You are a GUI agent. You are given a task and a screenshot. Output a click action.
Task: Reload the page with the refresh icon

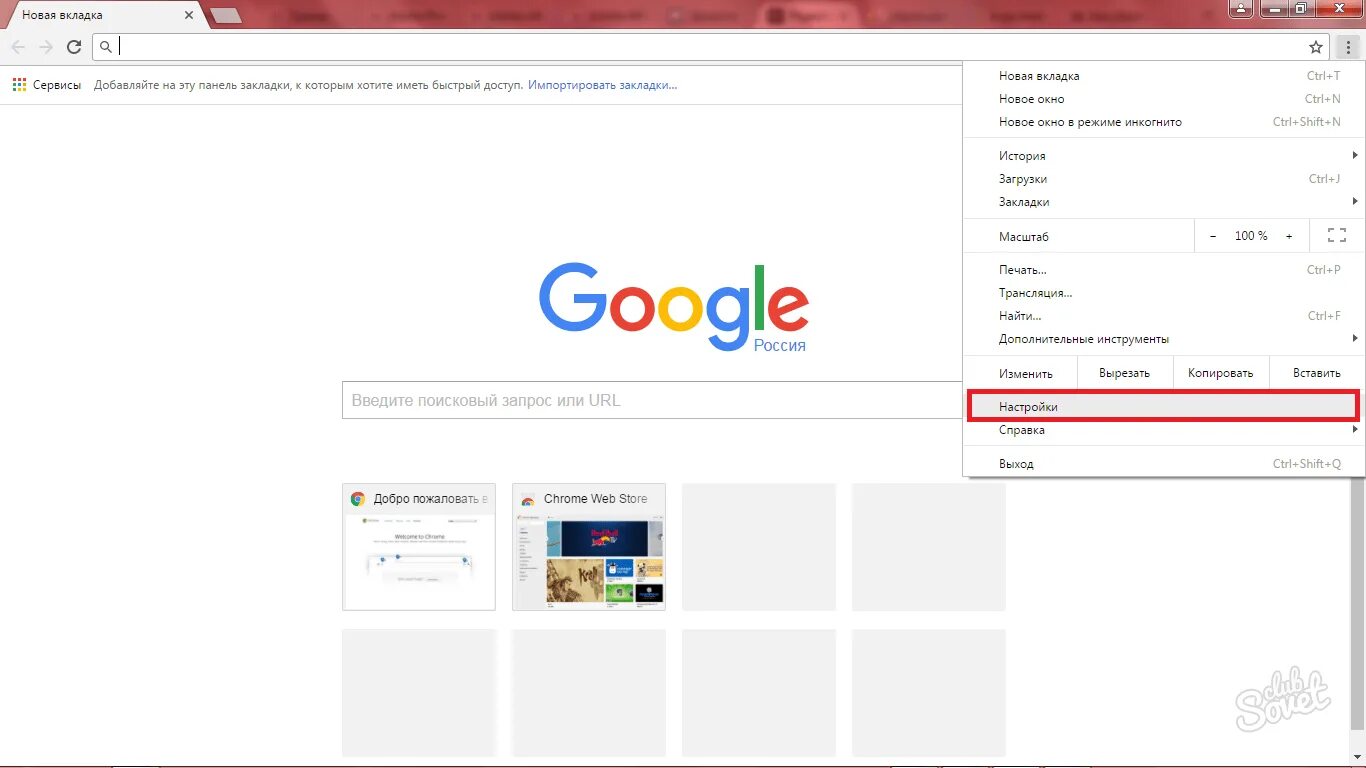74,47
